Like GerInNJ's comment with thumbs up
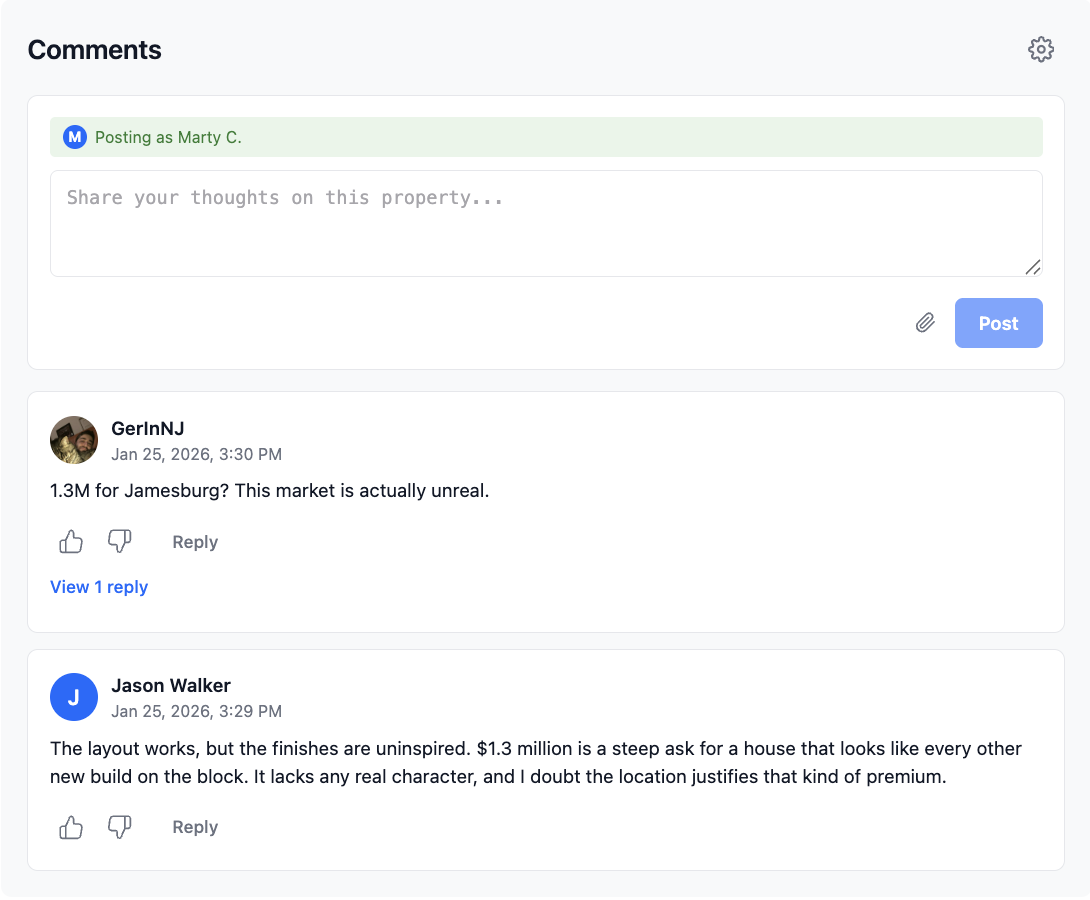1090x900 pixels. (70, 541)
